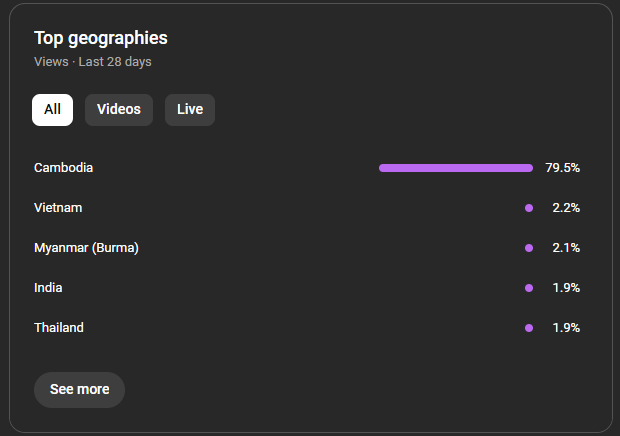Click the 79.5% value for Cambodia
The height and width of the screenshot is (436, 620).
tap(563, 168)
